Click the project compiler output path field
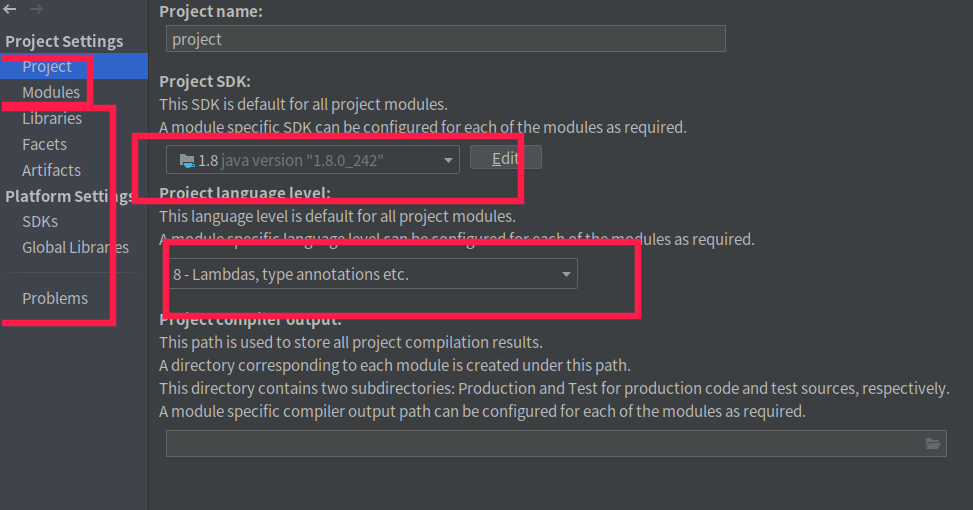973x510 pixels. [556, 444]
